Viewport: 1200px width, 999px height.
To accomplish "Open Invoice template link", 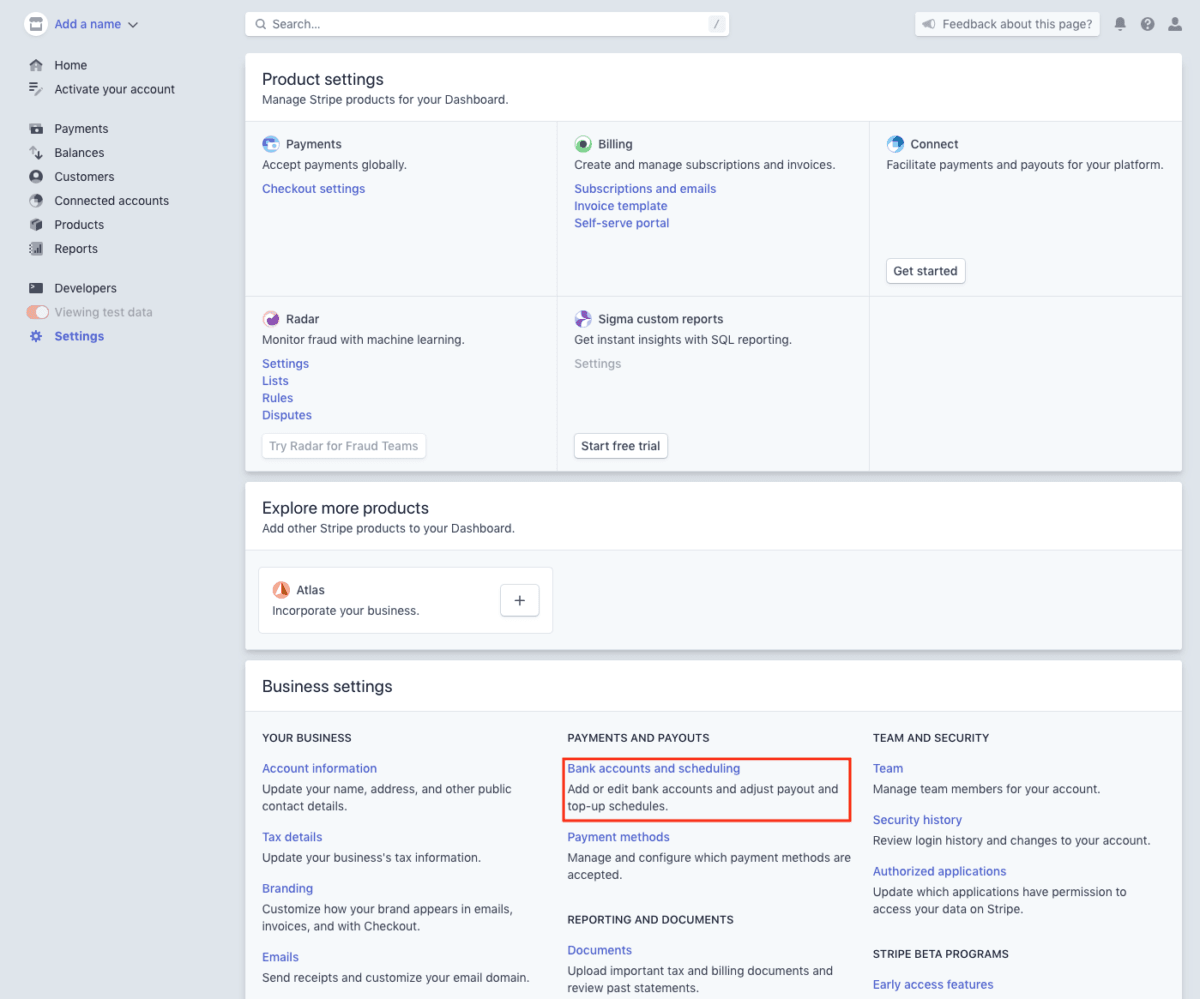I will click(x=620, y=206).
